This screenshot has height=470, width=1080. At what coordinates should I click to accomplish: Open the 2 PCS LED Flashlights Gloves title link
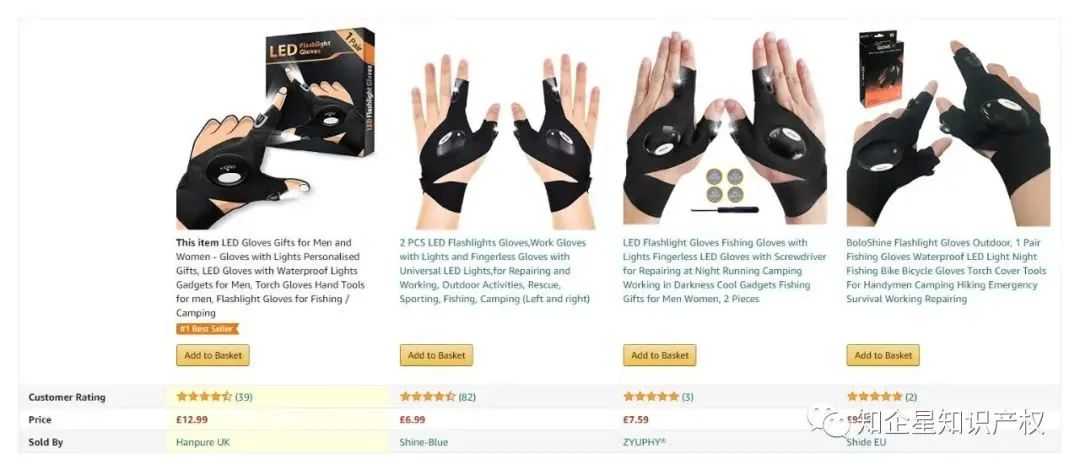pyautogui.click(x=495, y=271)
